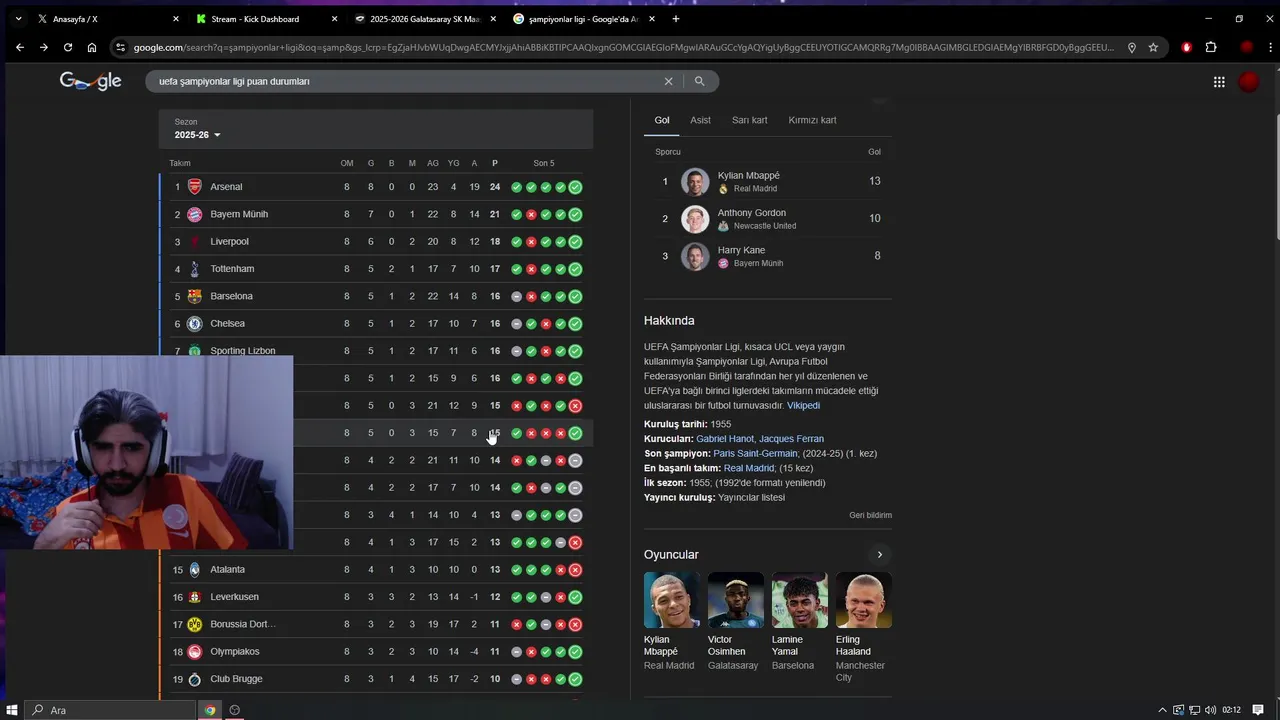
Task: Click the Club Brugge crest
Action: coord(195,679)
